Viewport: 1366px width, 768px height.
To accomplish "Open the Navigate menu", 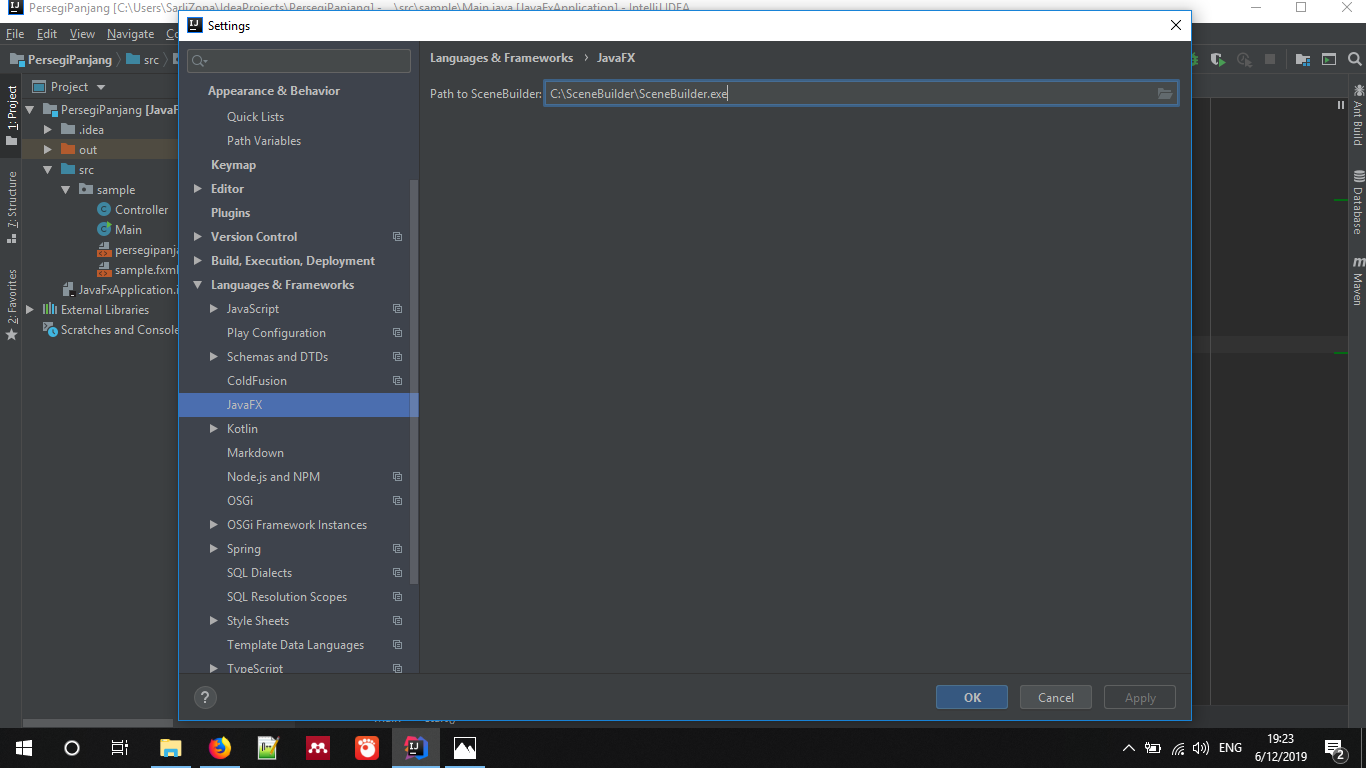I will click(131, 34).
